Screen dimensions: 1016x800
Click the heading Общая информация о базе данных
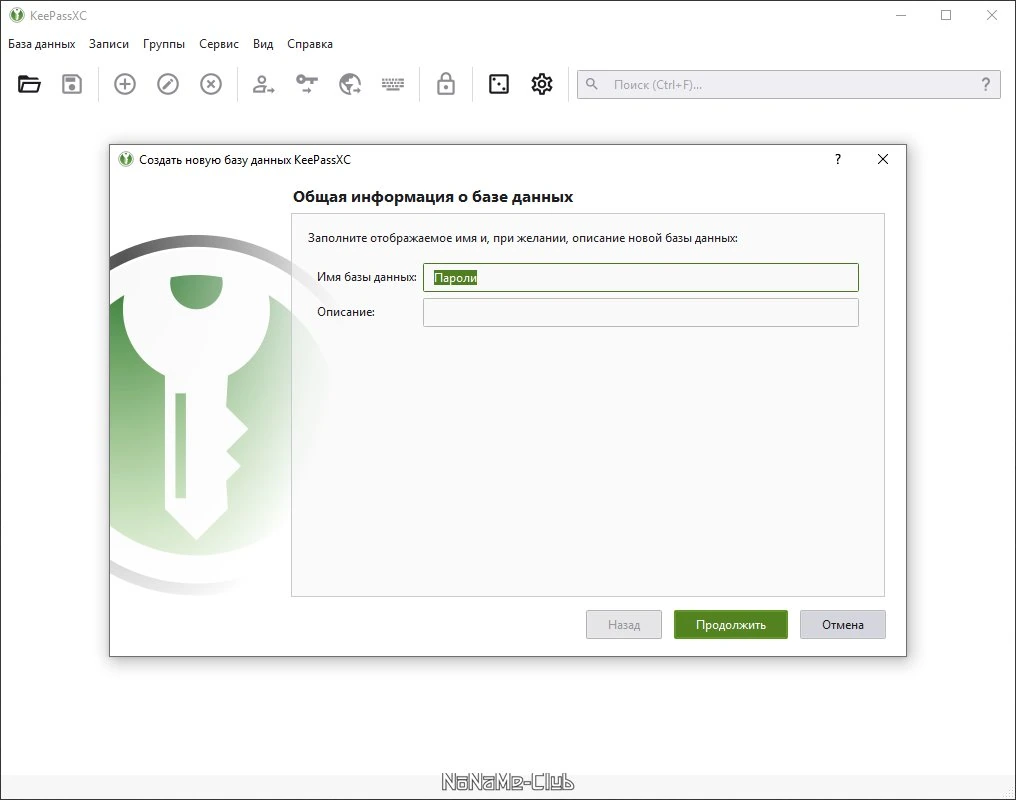433,197
